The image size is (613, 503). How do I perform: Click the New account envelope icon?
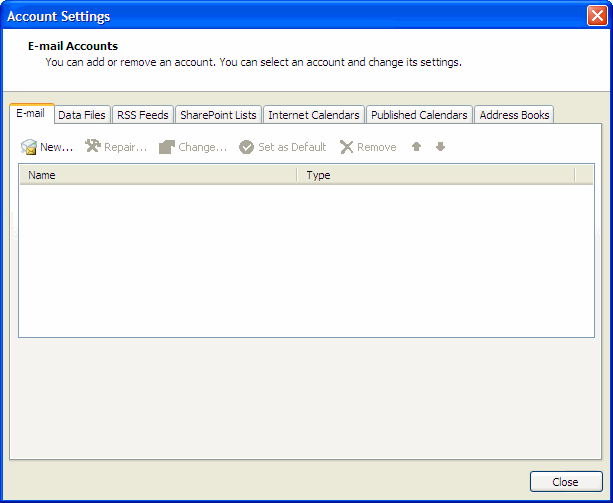coord(29,147)
